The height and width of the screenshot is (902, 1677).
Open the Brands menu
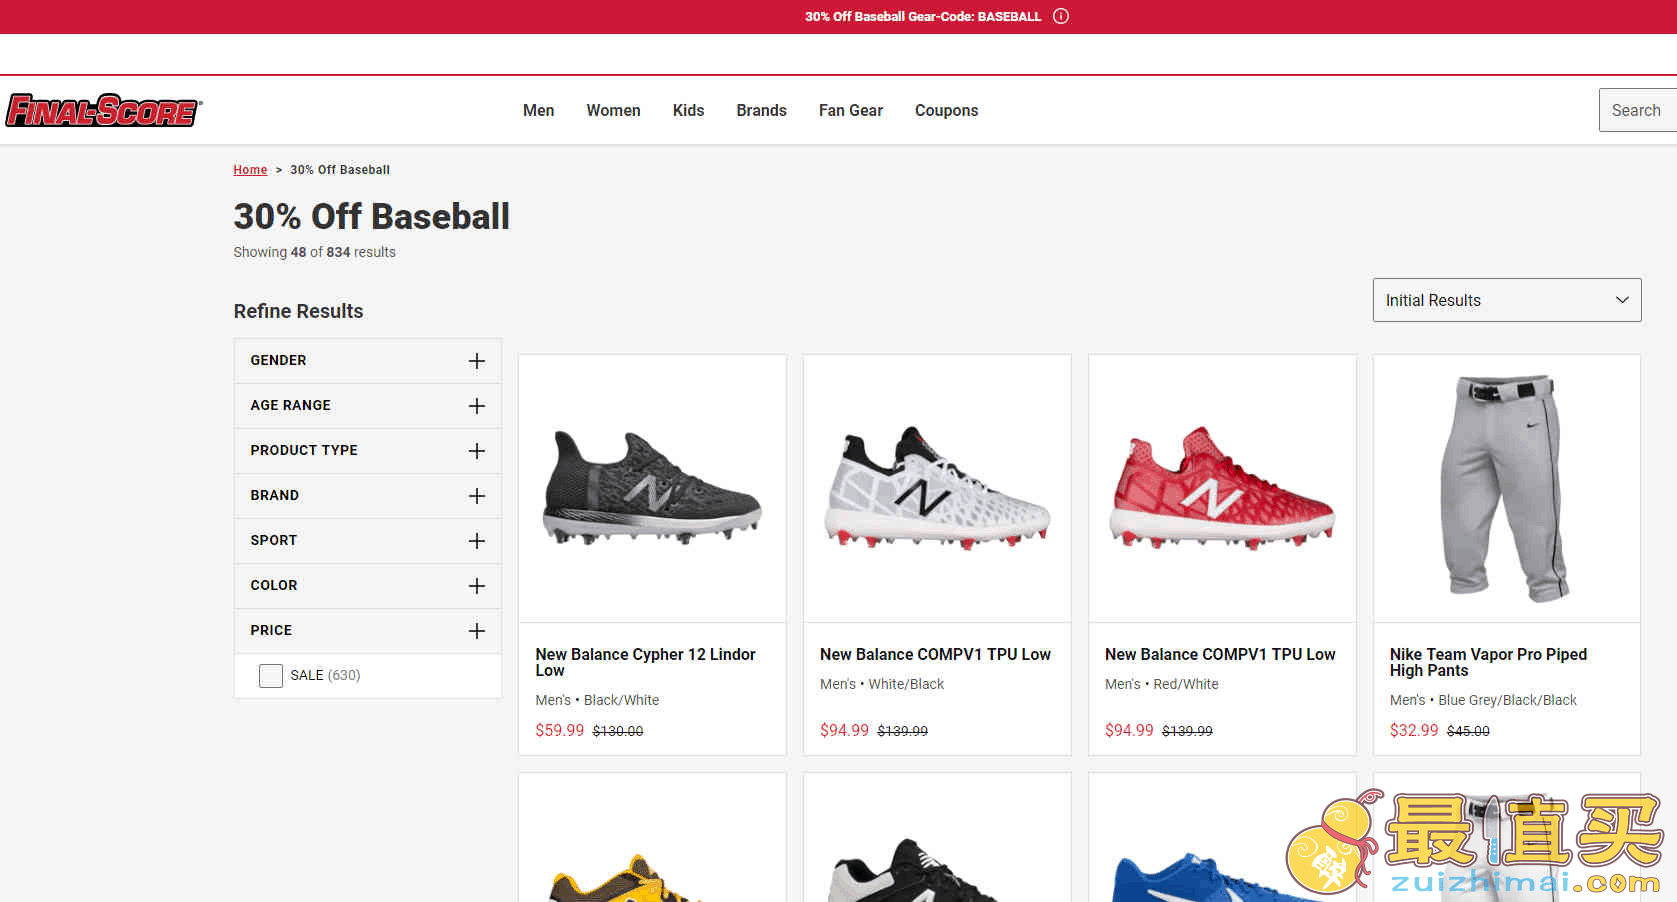click(x=761, y=110)
